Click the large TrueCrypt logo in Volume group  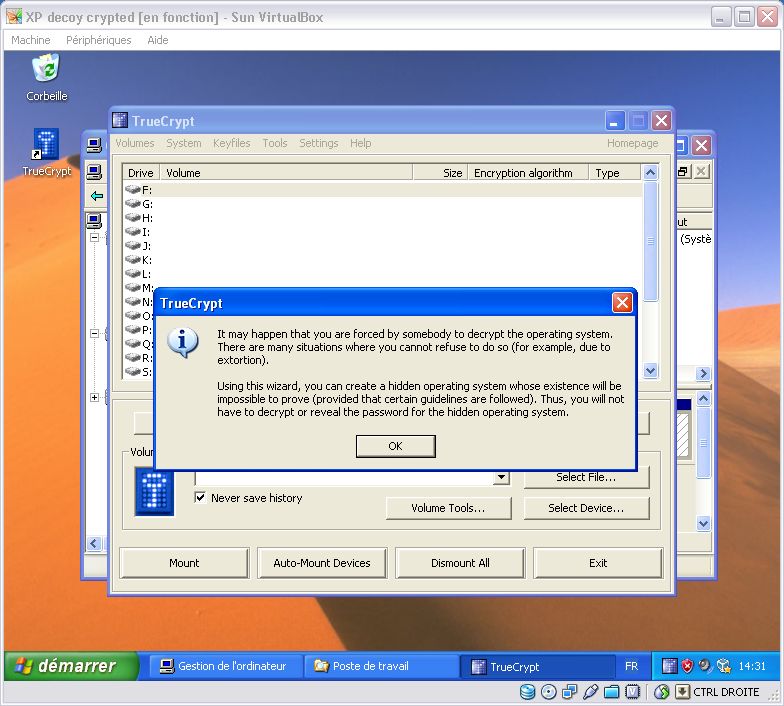tap(154, 492)
